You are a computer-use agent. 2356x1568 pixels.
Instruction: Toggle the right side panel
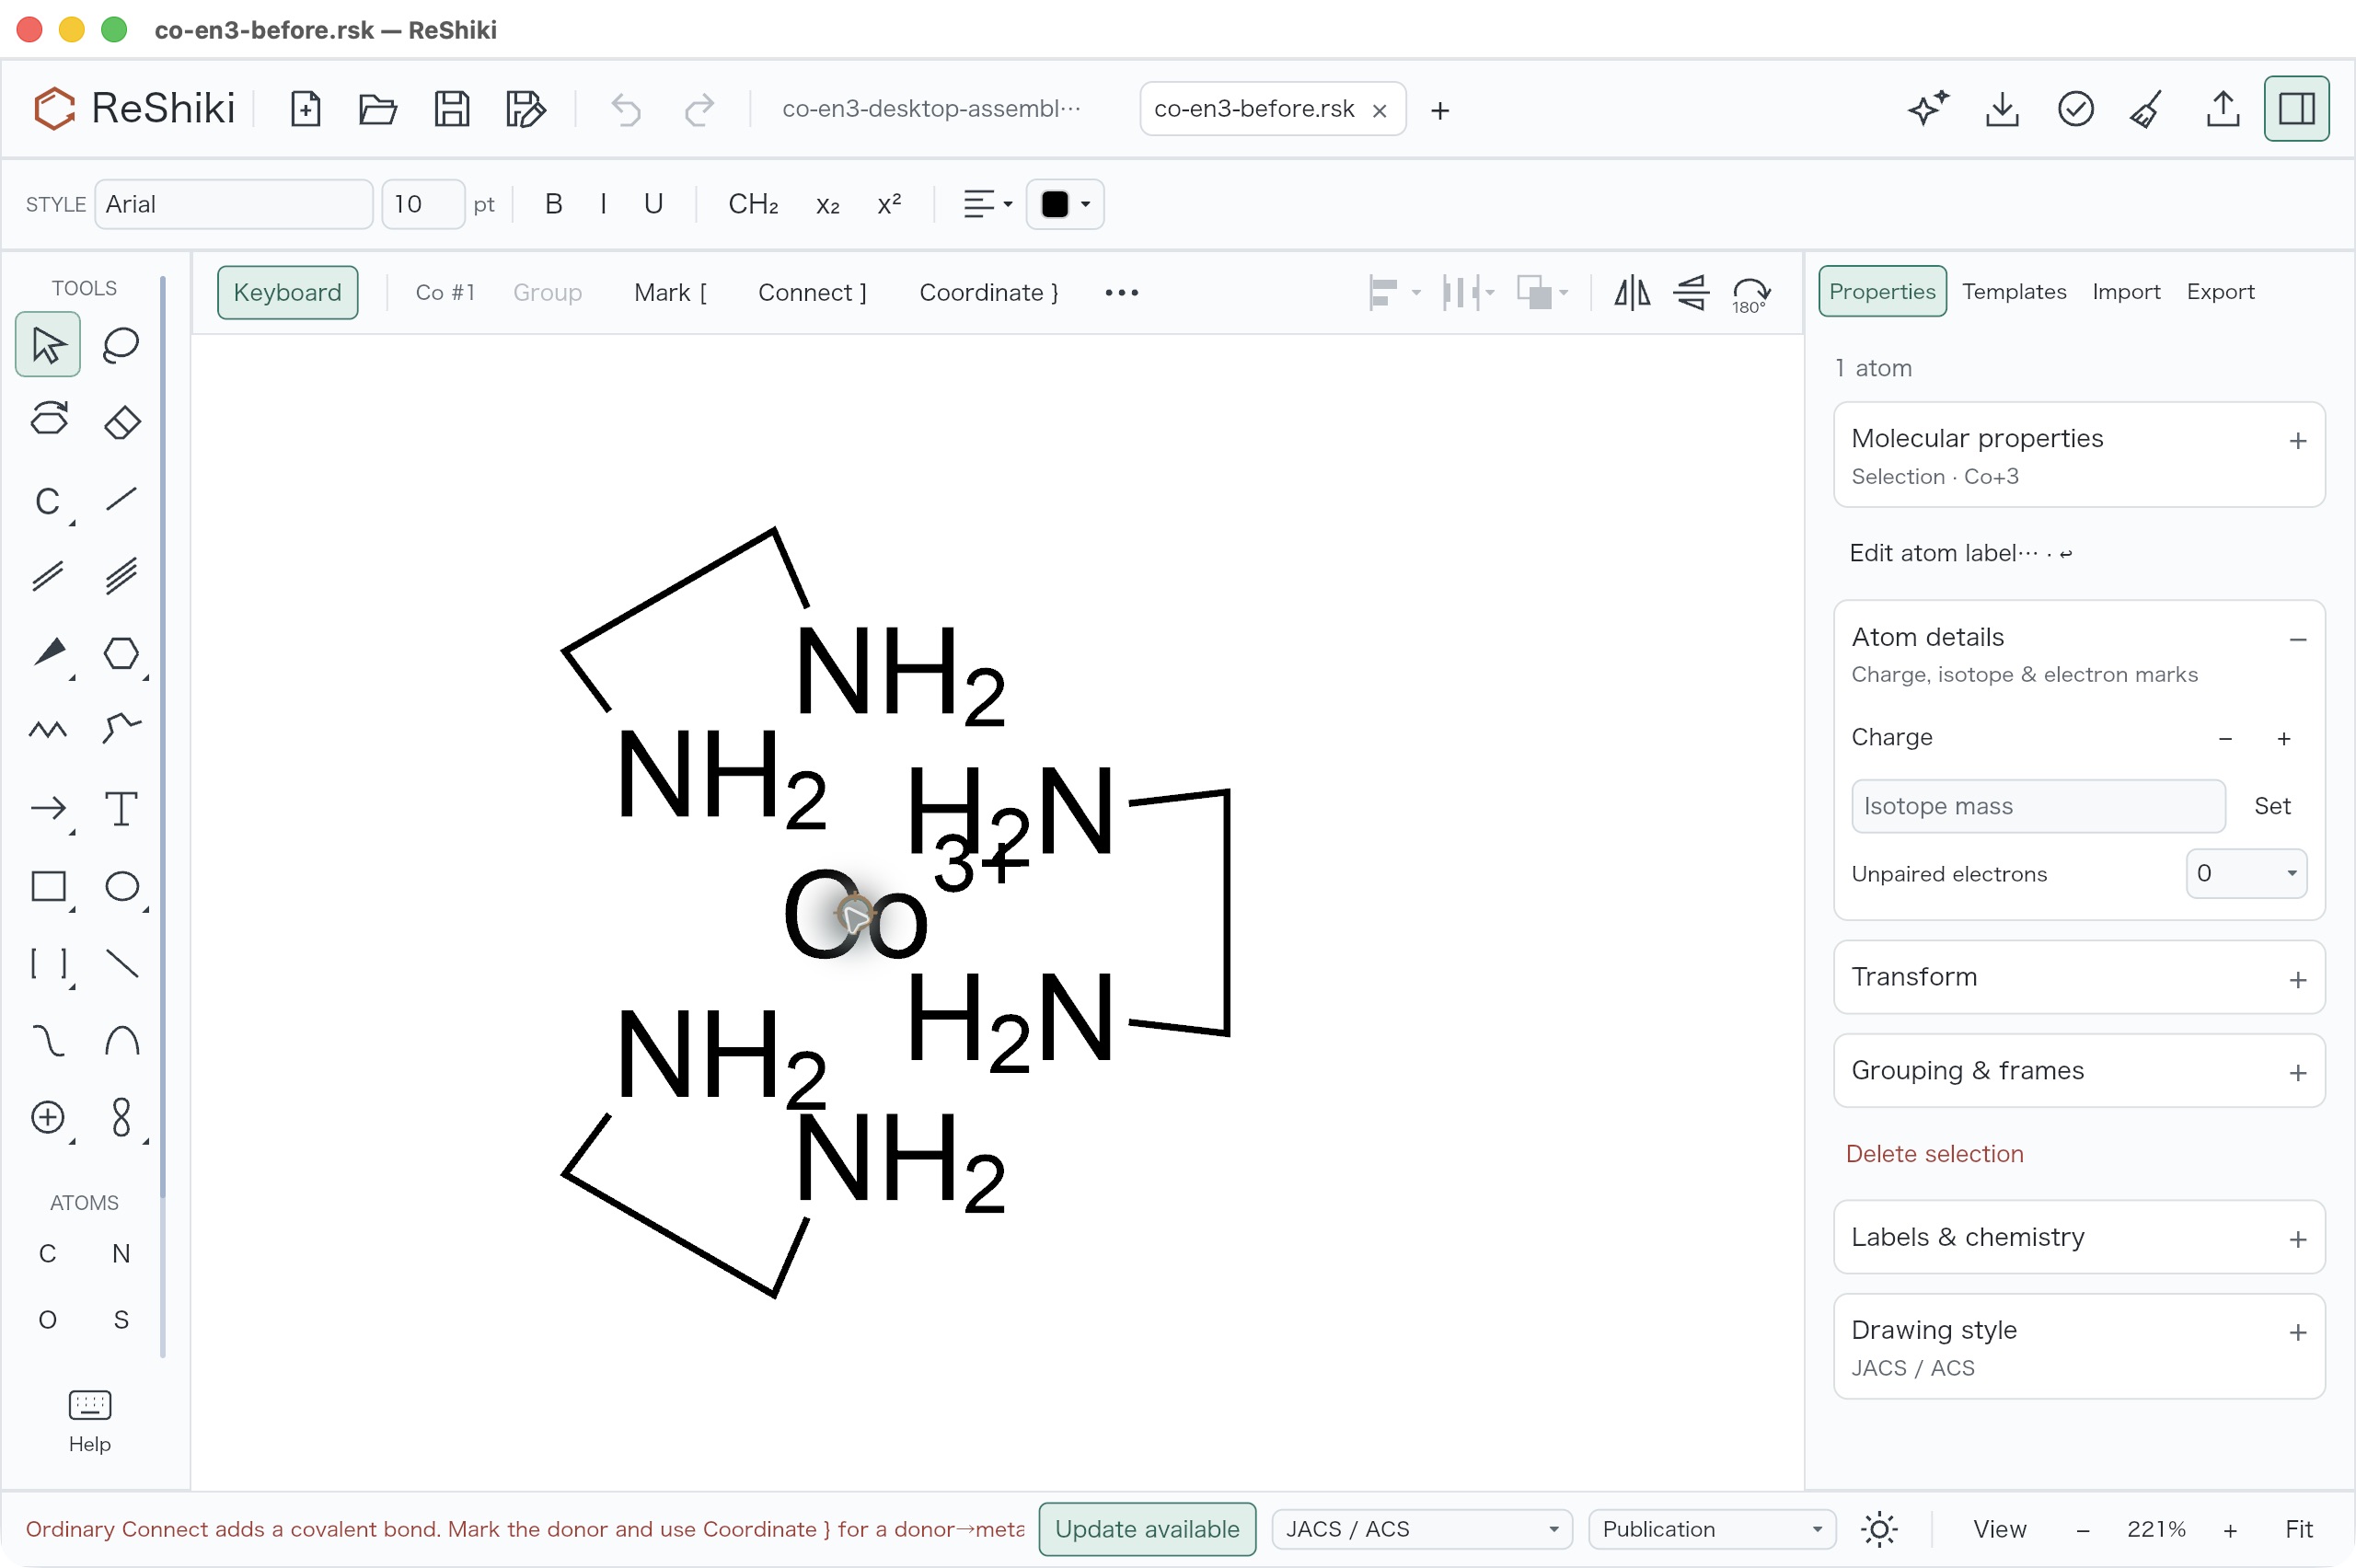tap(2296, 108)
